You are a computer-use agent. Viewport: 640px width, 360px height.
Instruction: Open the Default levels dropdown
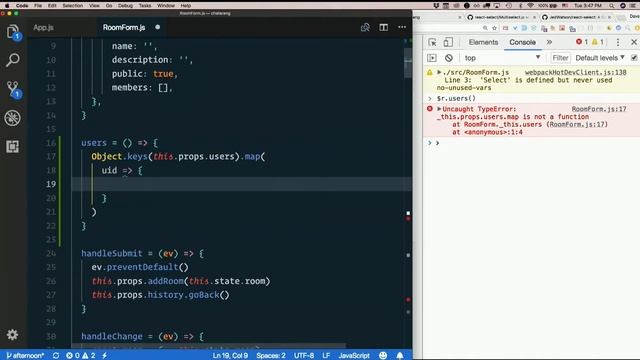600,58
